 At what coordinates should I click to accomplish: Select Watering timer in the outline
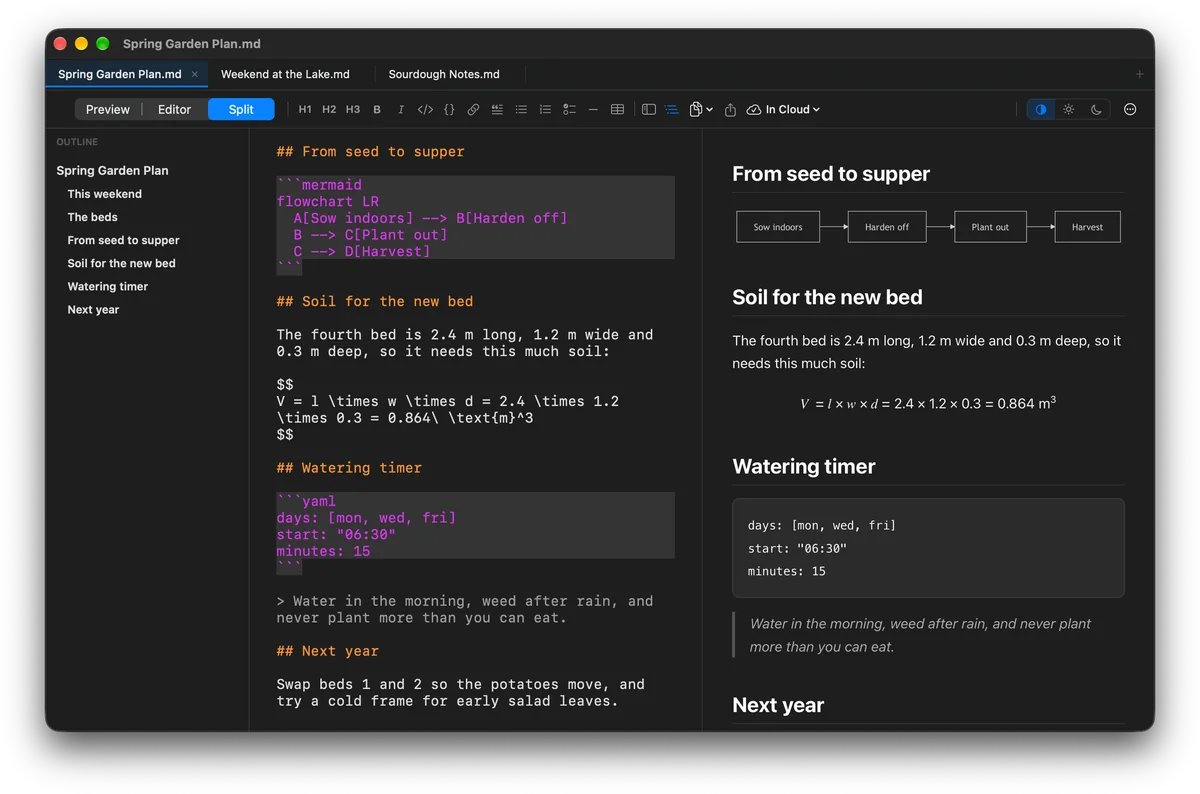(x=107, y=286)
